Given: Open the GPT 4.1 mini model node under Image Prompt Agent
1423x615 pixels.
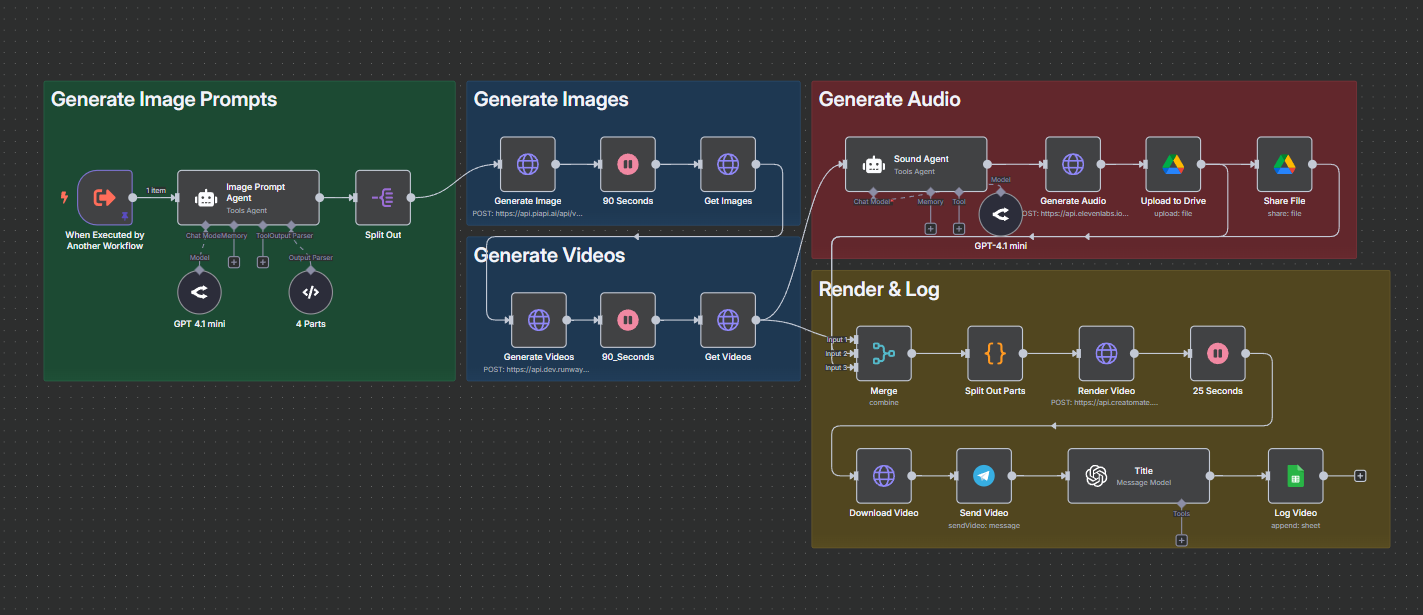Looking at the screenshot, I should tap(199, 293).
